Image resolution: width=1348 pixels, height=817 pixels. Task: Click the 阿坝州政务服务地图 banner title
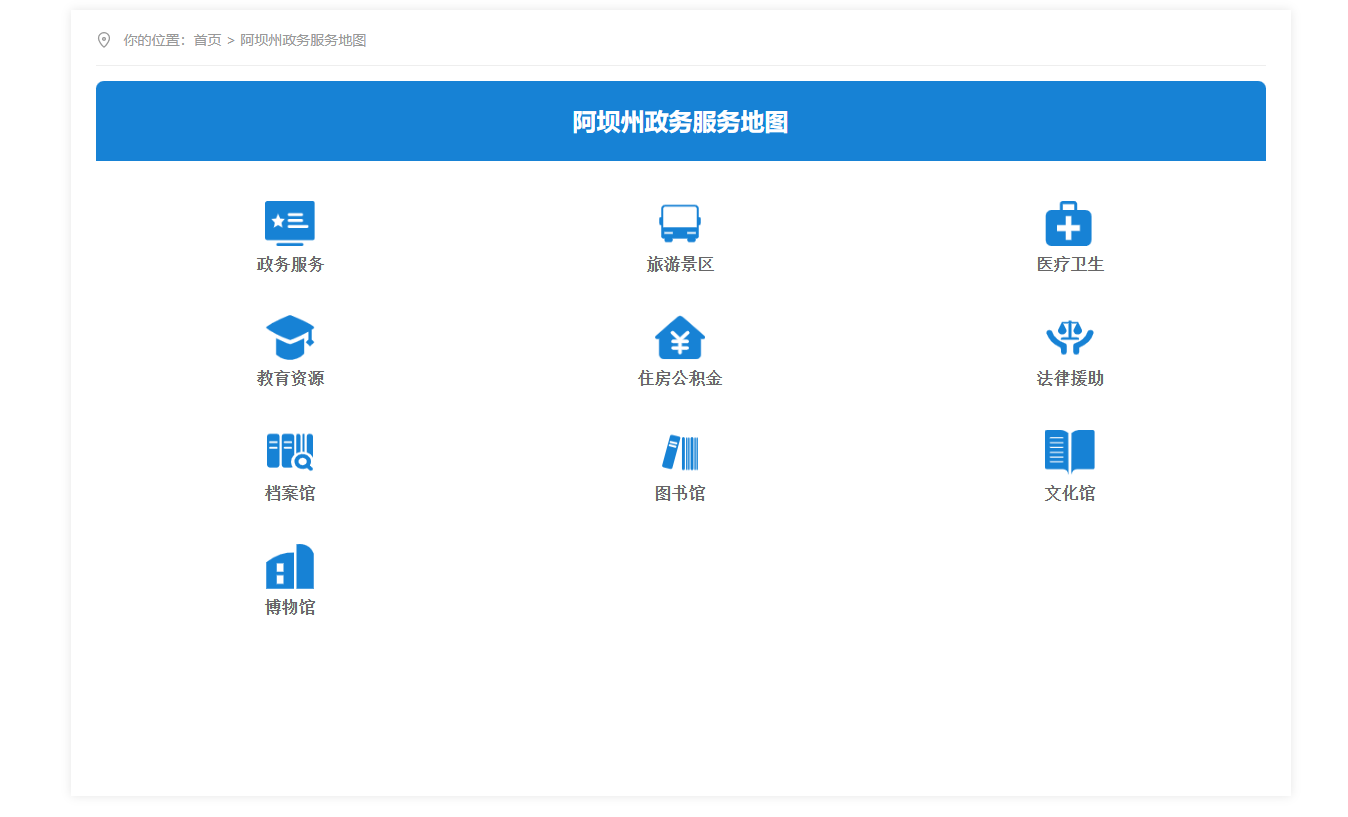(680, 122)
